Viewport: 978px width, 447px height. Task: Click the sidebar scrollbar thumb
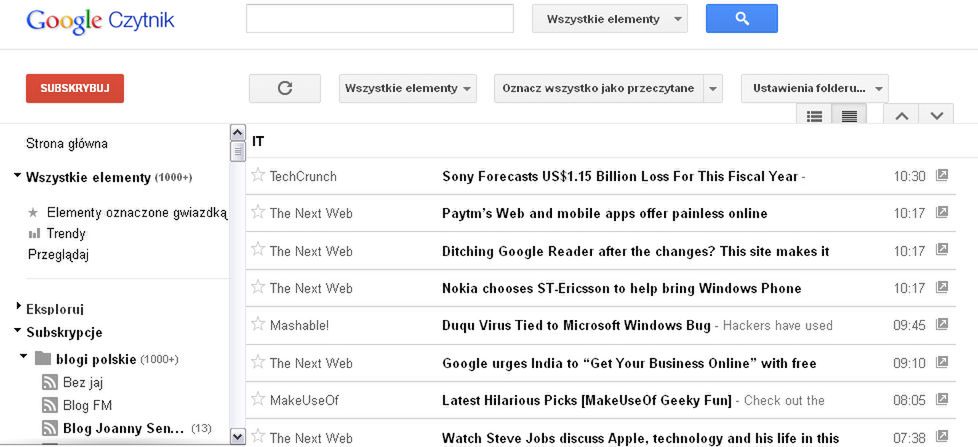(x=238, y=151)
